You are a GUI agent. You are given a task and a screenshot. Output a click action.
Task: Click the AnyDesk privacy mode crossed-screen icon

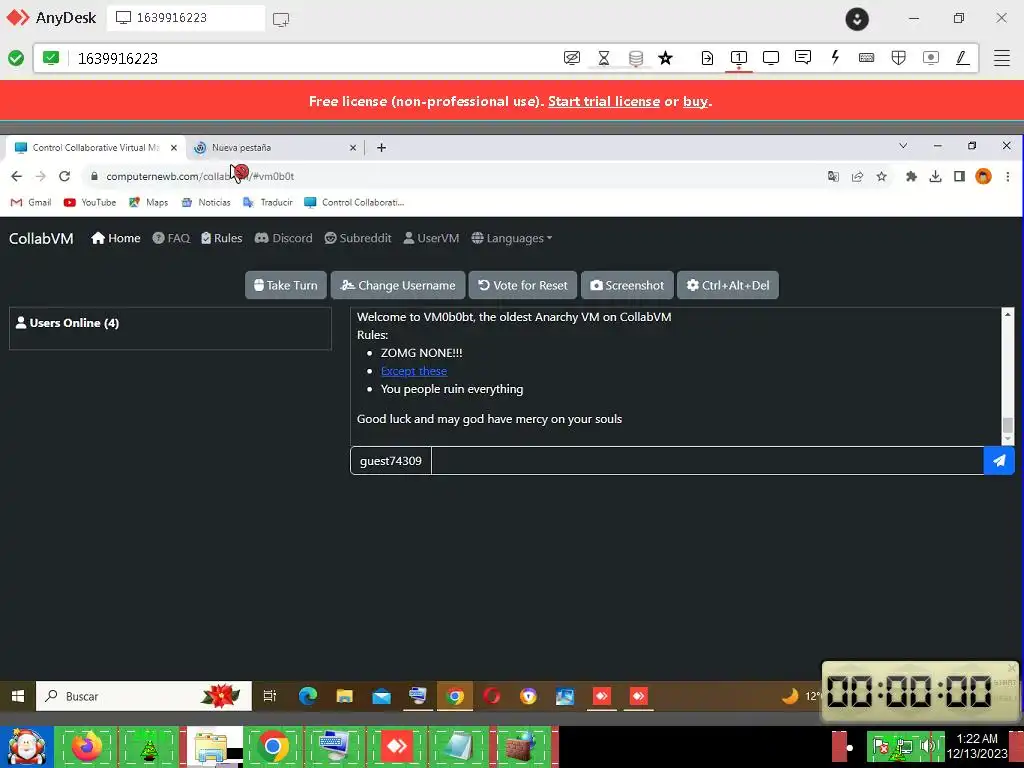pos(571,58)
